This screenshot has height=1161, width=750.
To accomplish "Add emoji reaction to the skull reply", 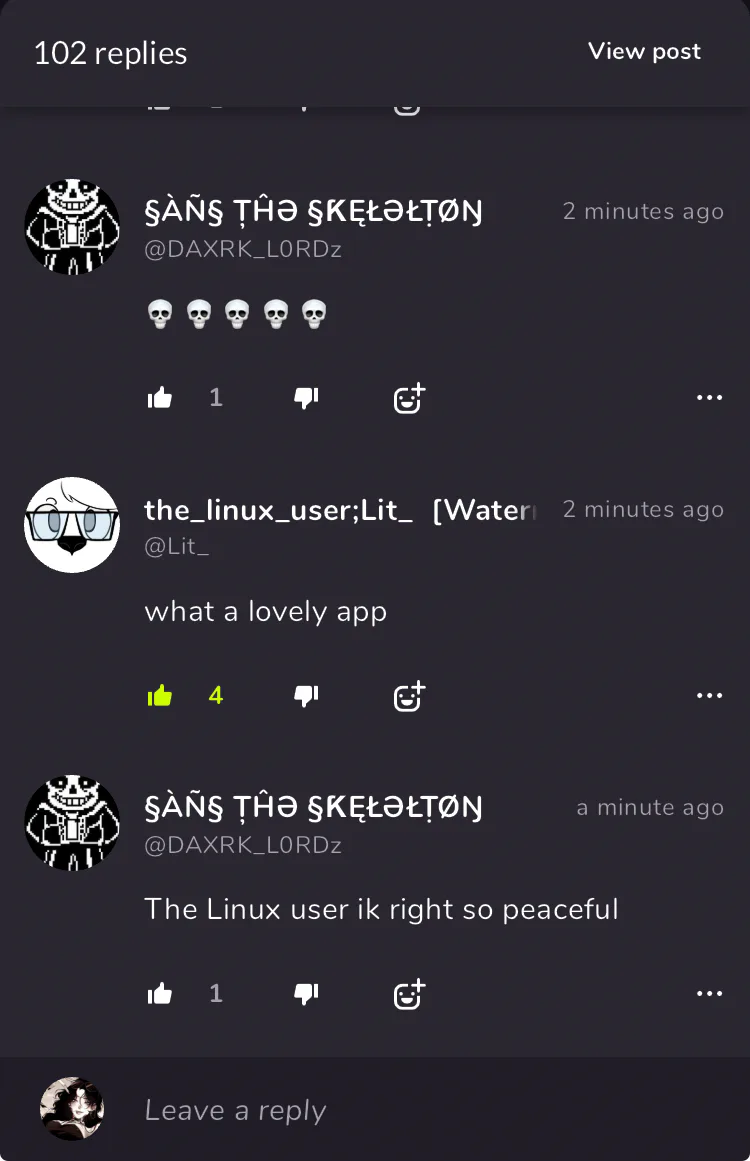I will (x=409, y=398).
